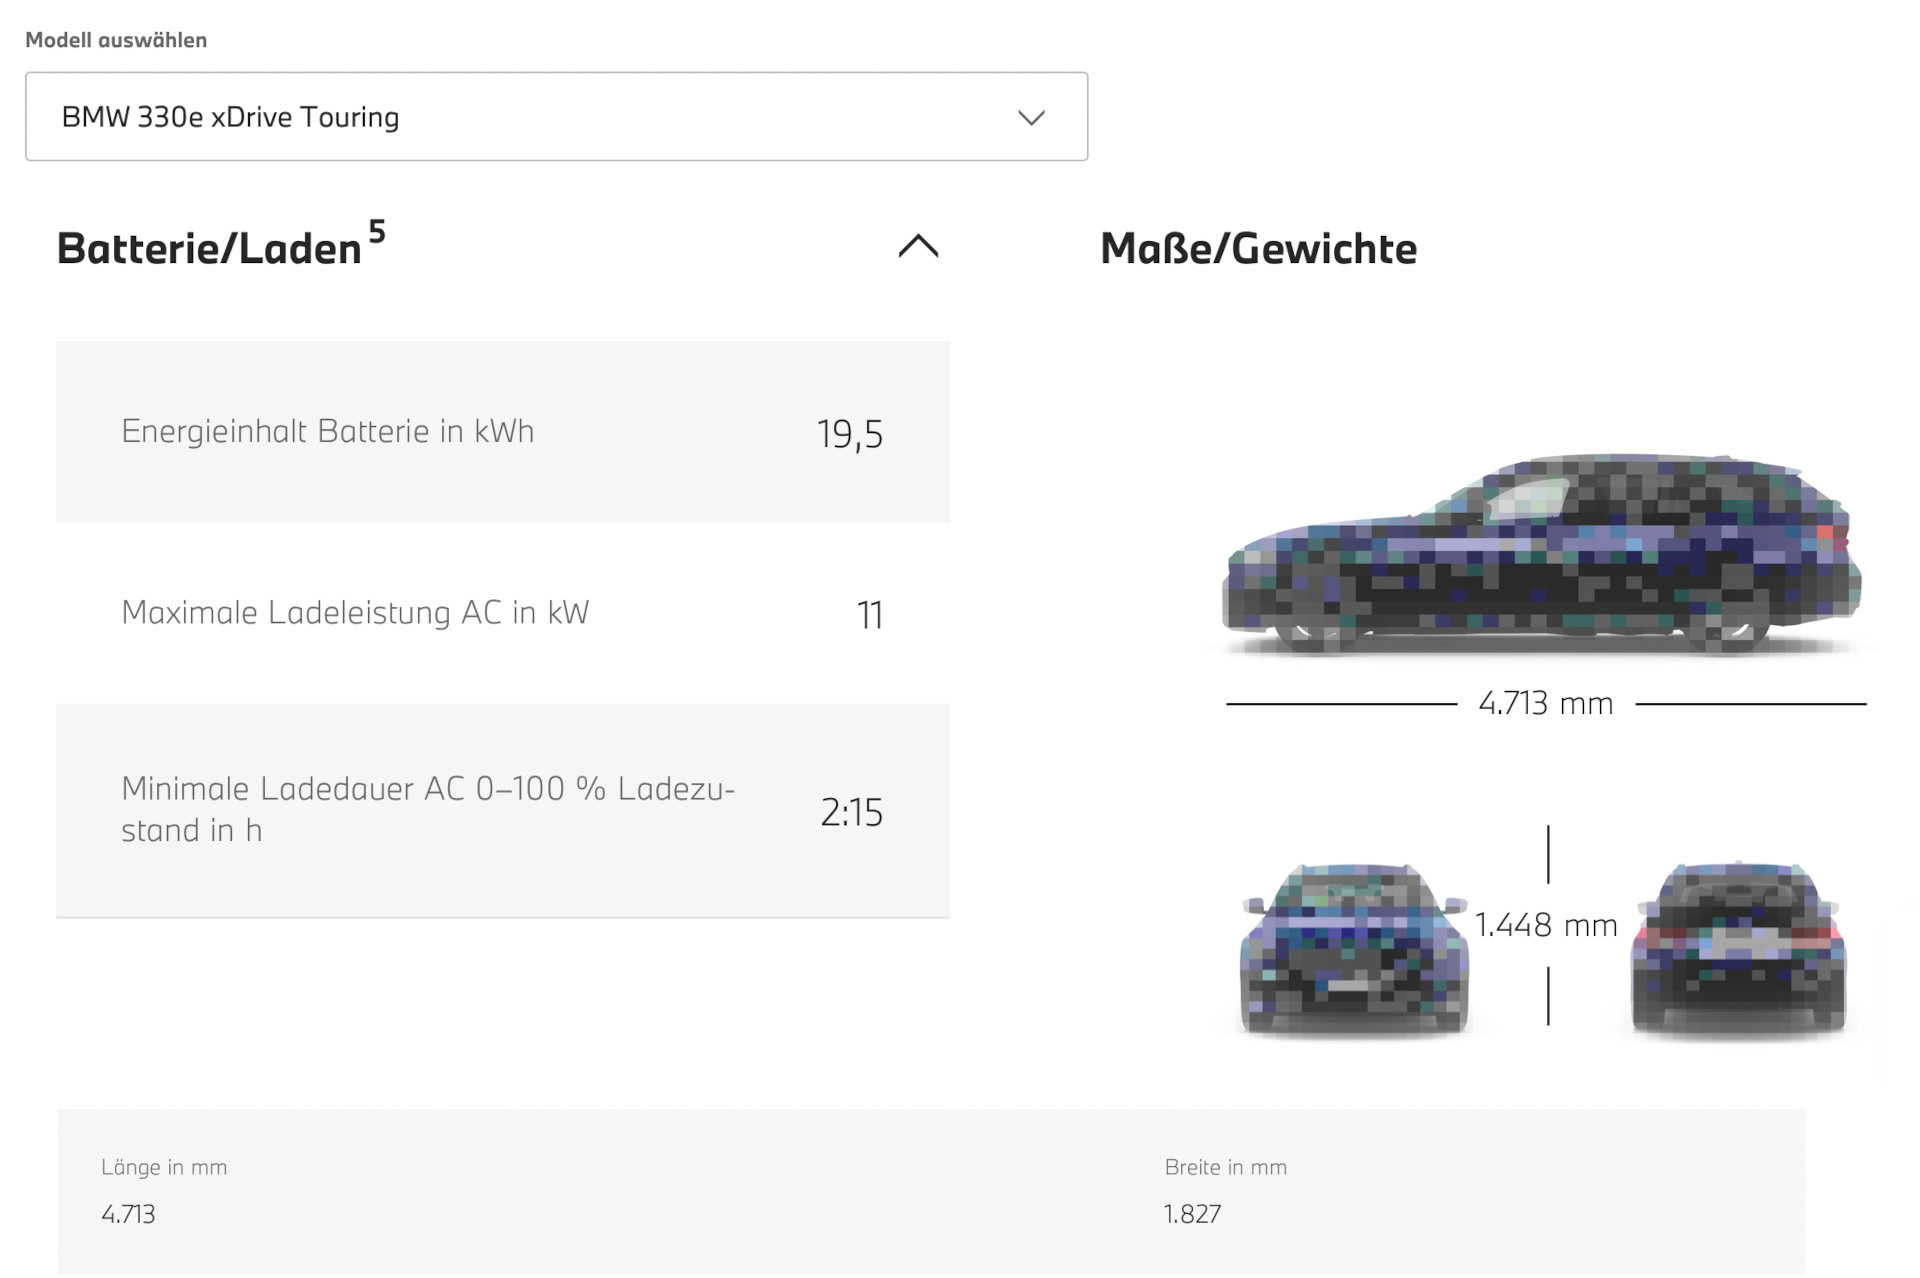The height and width of the screenshot is (1278, 1920).
Task: Click the Länge in mm value 4.713
Action: click(128, 1214)
